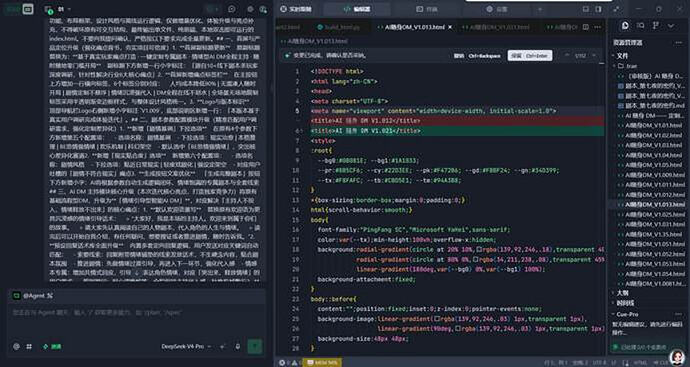Viewport: 690px width, 367px height.
Task: Expand the 大纲 outline section
Action: tap(621, 293)
